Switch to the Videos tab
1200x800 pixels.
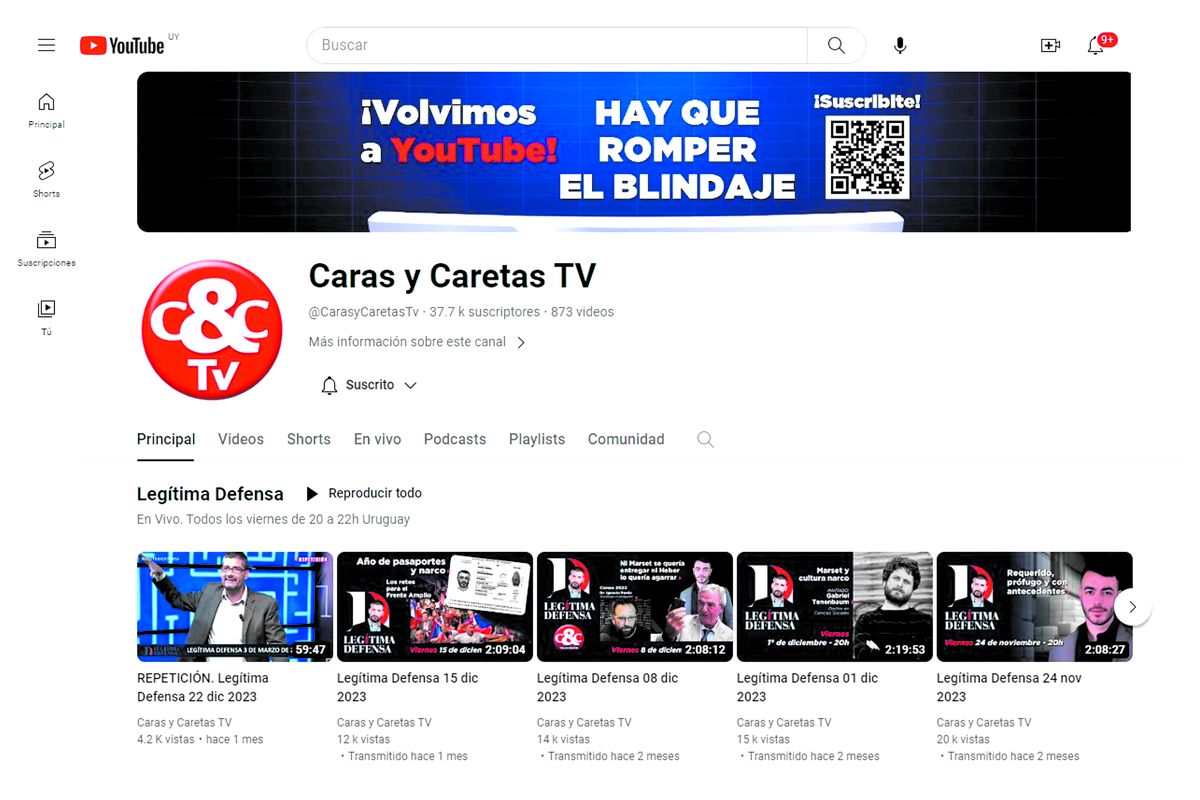click(241, 439)
